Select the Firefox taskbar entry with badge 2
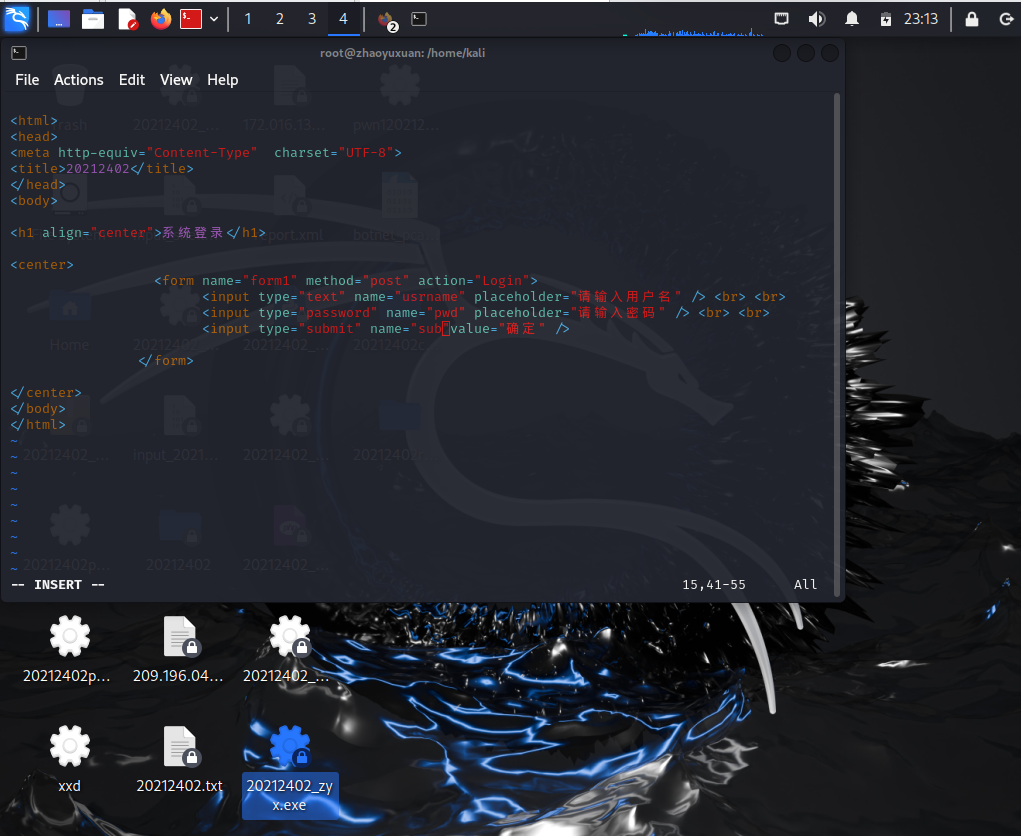The width and height of the screenshot is (1021, 836). coord(387,20)
